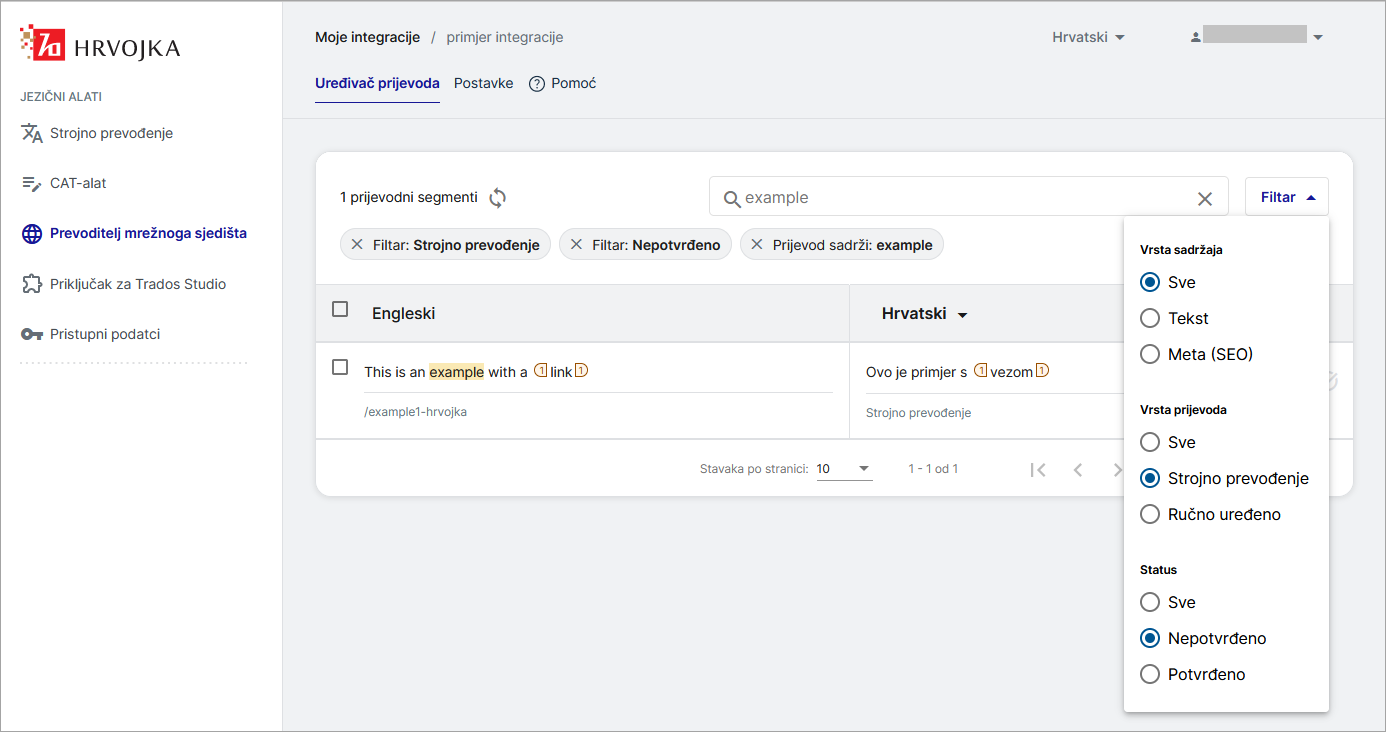The image size is (1386, 732).
Task: Open the Hrvatski interface language dropdown
Action: [x=1088, y=37]
